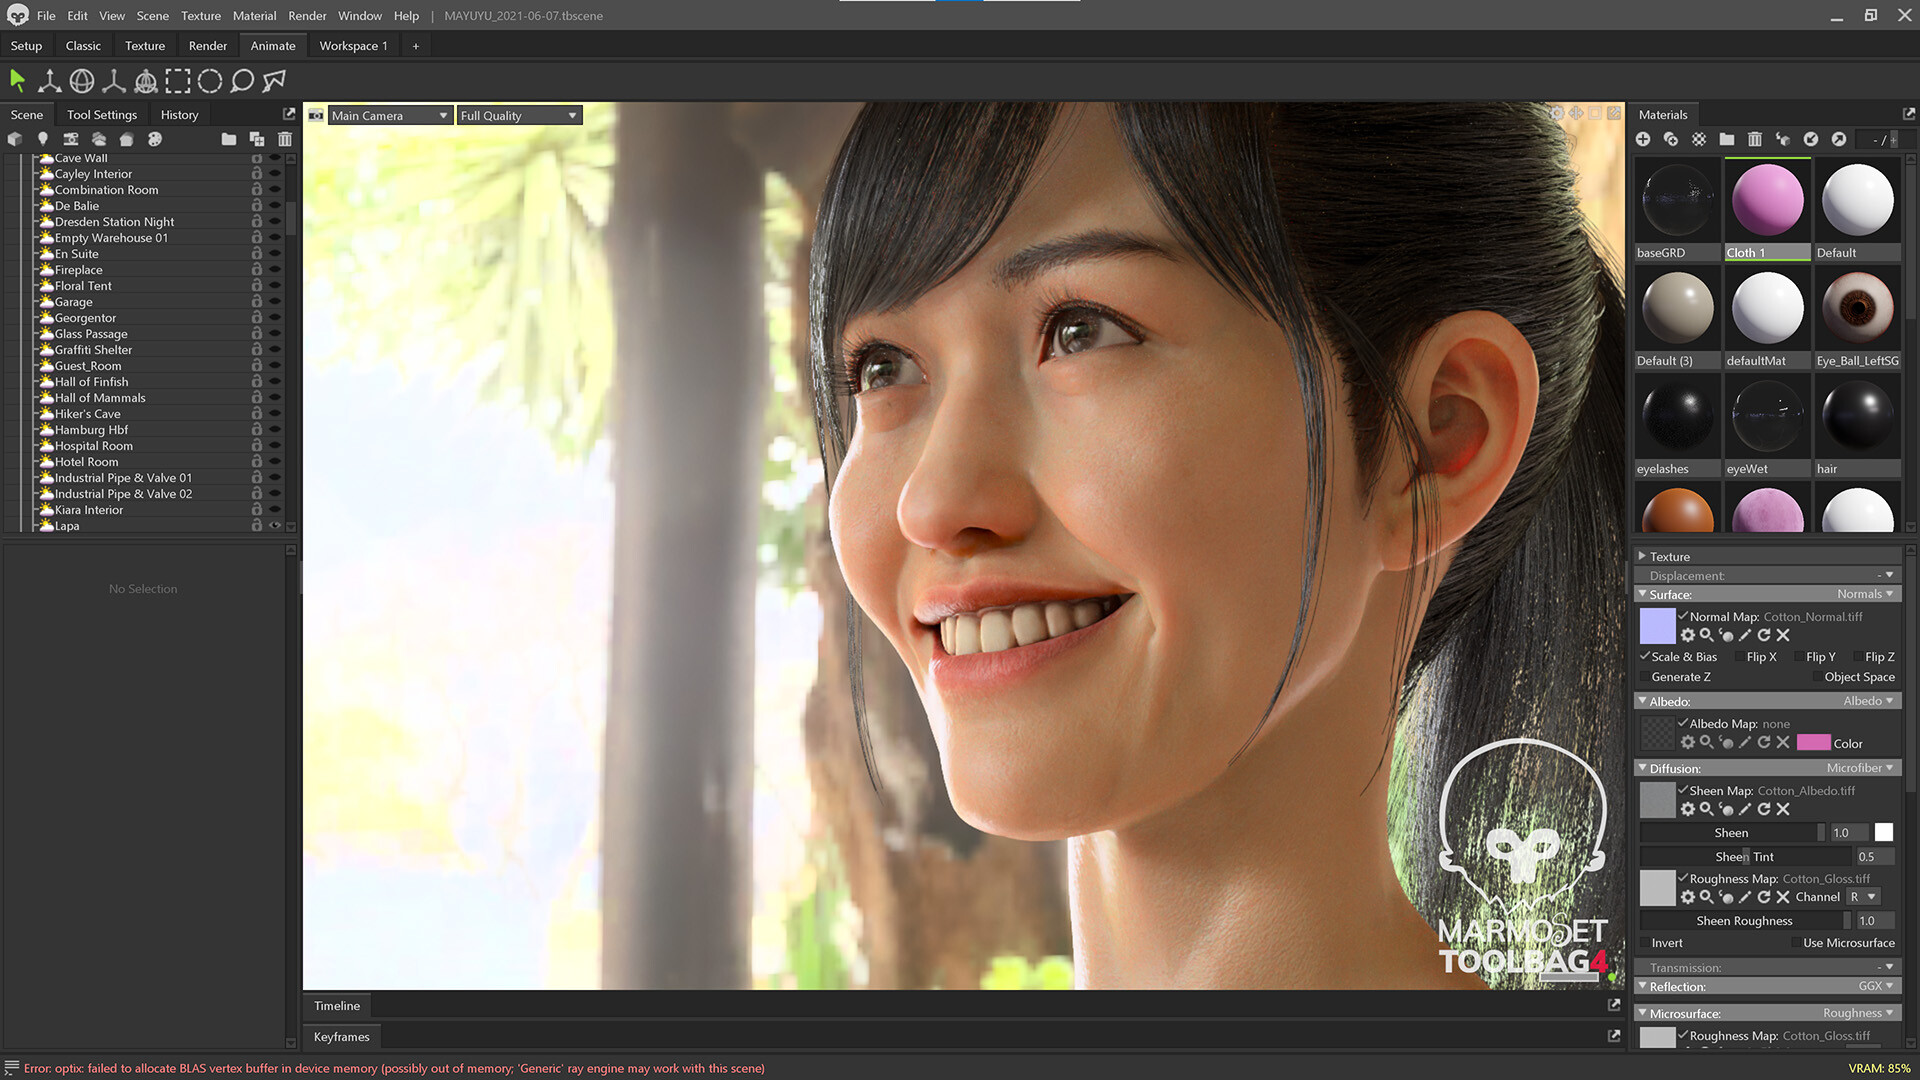
Task: Toggle the Scale & Bias checkbox
Action: click(1646, 657)
